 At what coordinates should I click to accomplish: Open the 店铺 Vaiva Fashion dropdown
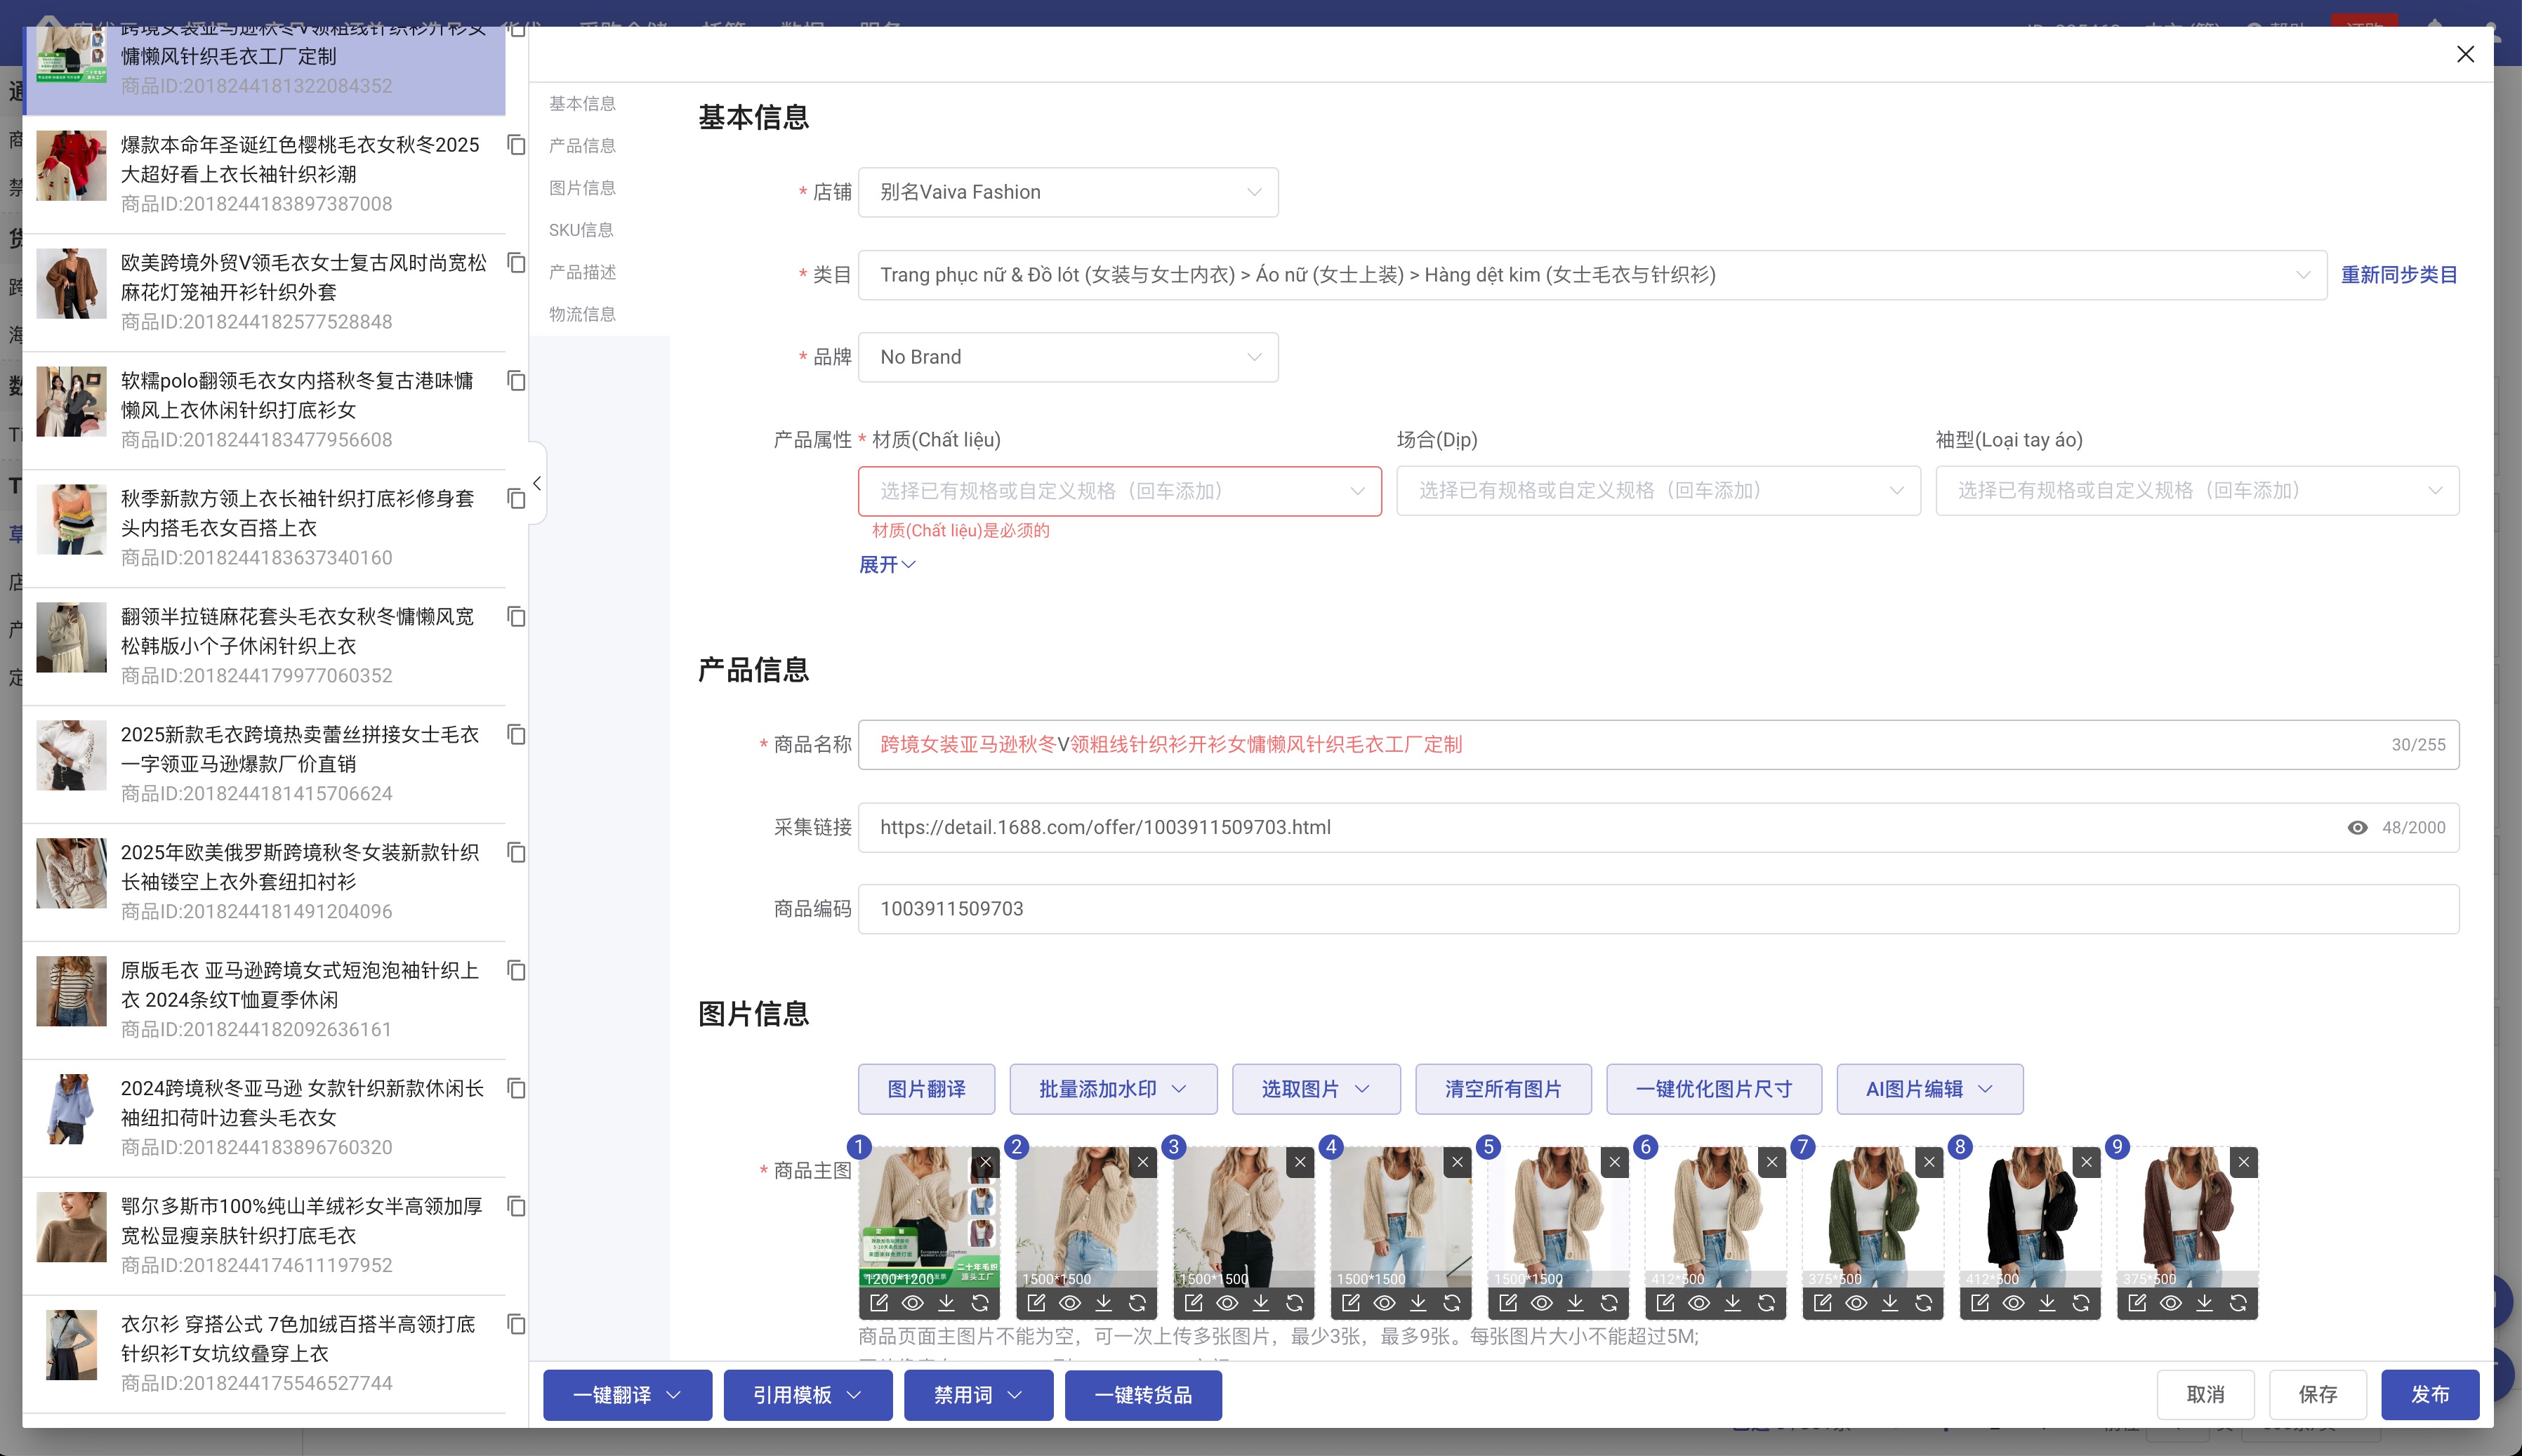tap(1067, 192)
